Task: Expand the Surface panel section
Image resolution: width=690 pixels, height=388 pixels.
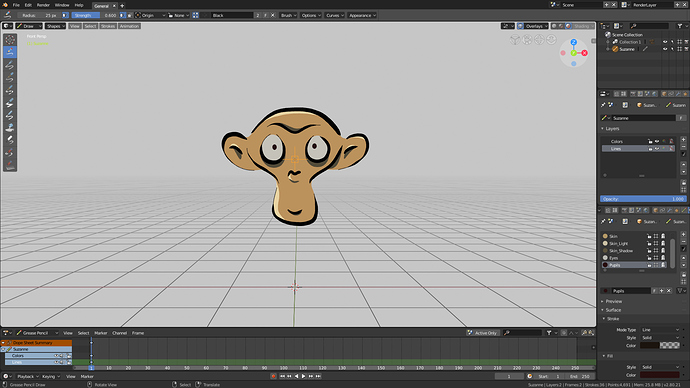Action: click(x=613, y=310)
